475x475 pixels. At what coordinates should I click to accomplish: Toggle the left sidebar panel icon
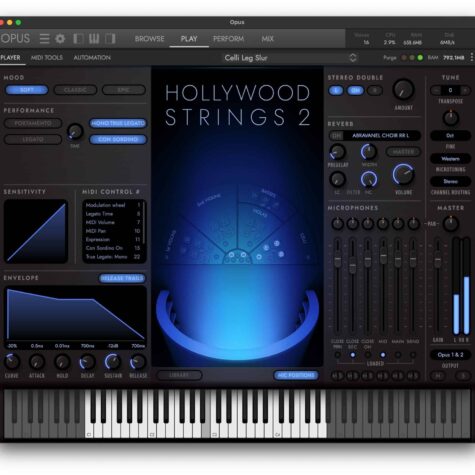click(78, 39)
